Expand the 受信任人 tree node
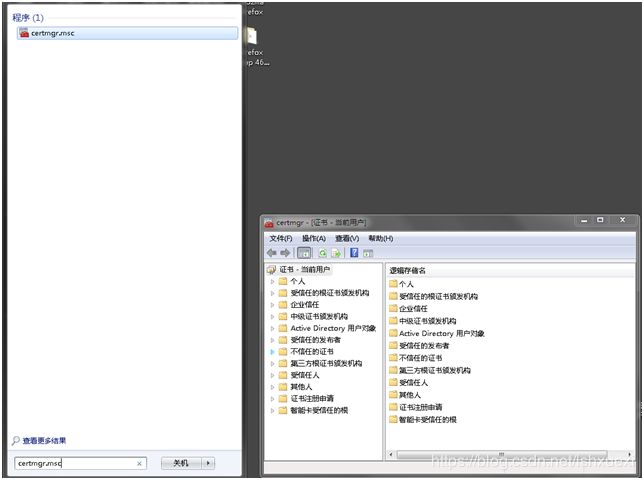Image resolution: width=644 pixels, height=480 pixels. (x=272, y=375)
